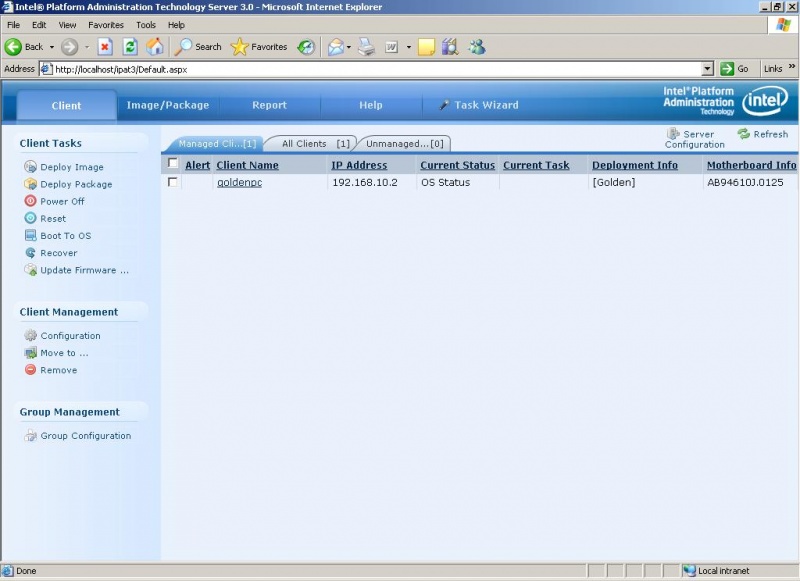This screenshot has height=581, width=800.
Task: Expand the Back button history dropdown
Action: 53,46
